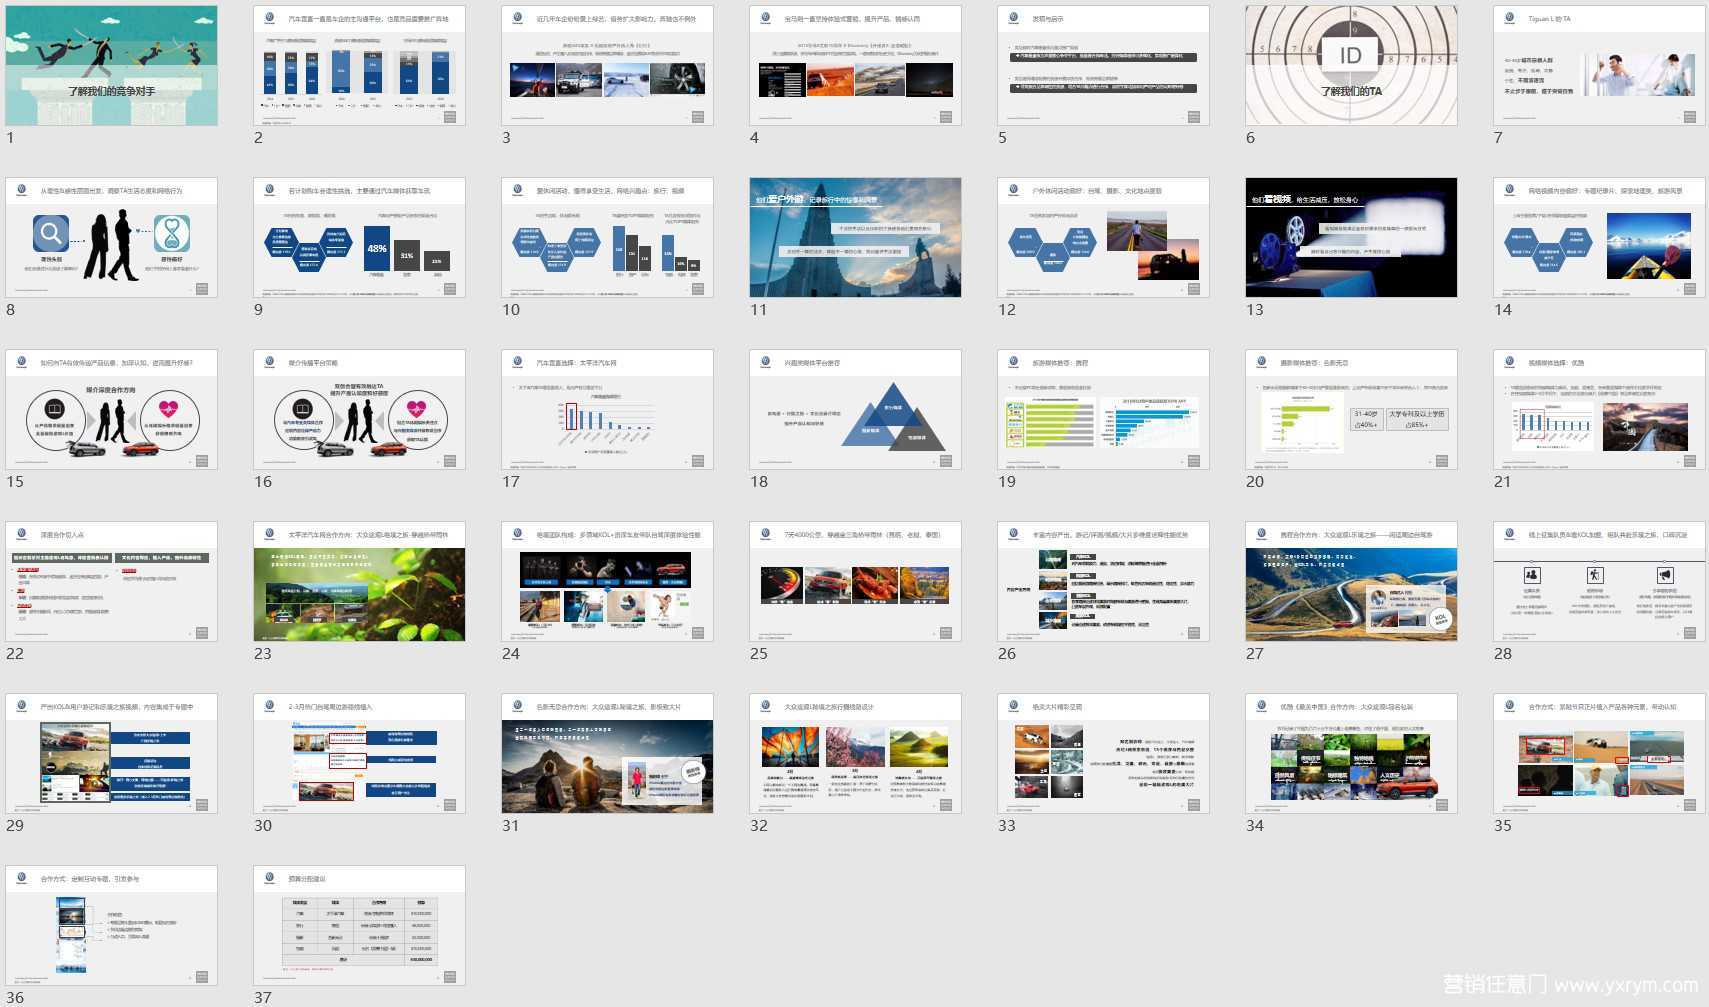
Task: Select slide 14 with kayak and iceberg photo
Action: click(x=1599, y=237)
